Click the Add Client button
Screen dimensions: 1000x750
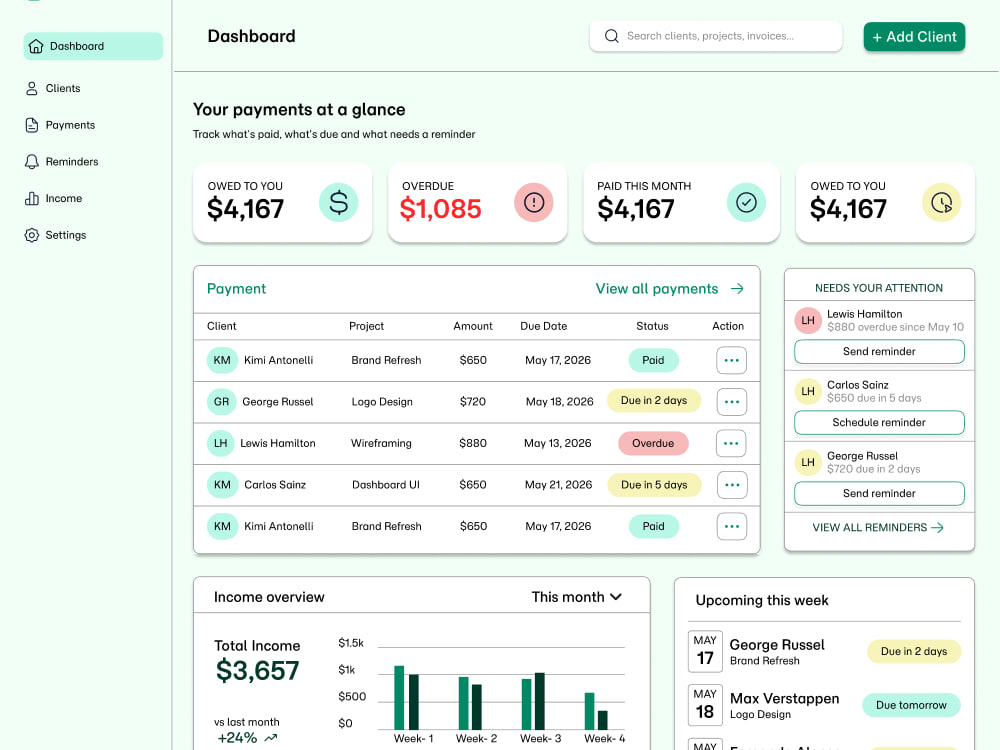[914, 36]
